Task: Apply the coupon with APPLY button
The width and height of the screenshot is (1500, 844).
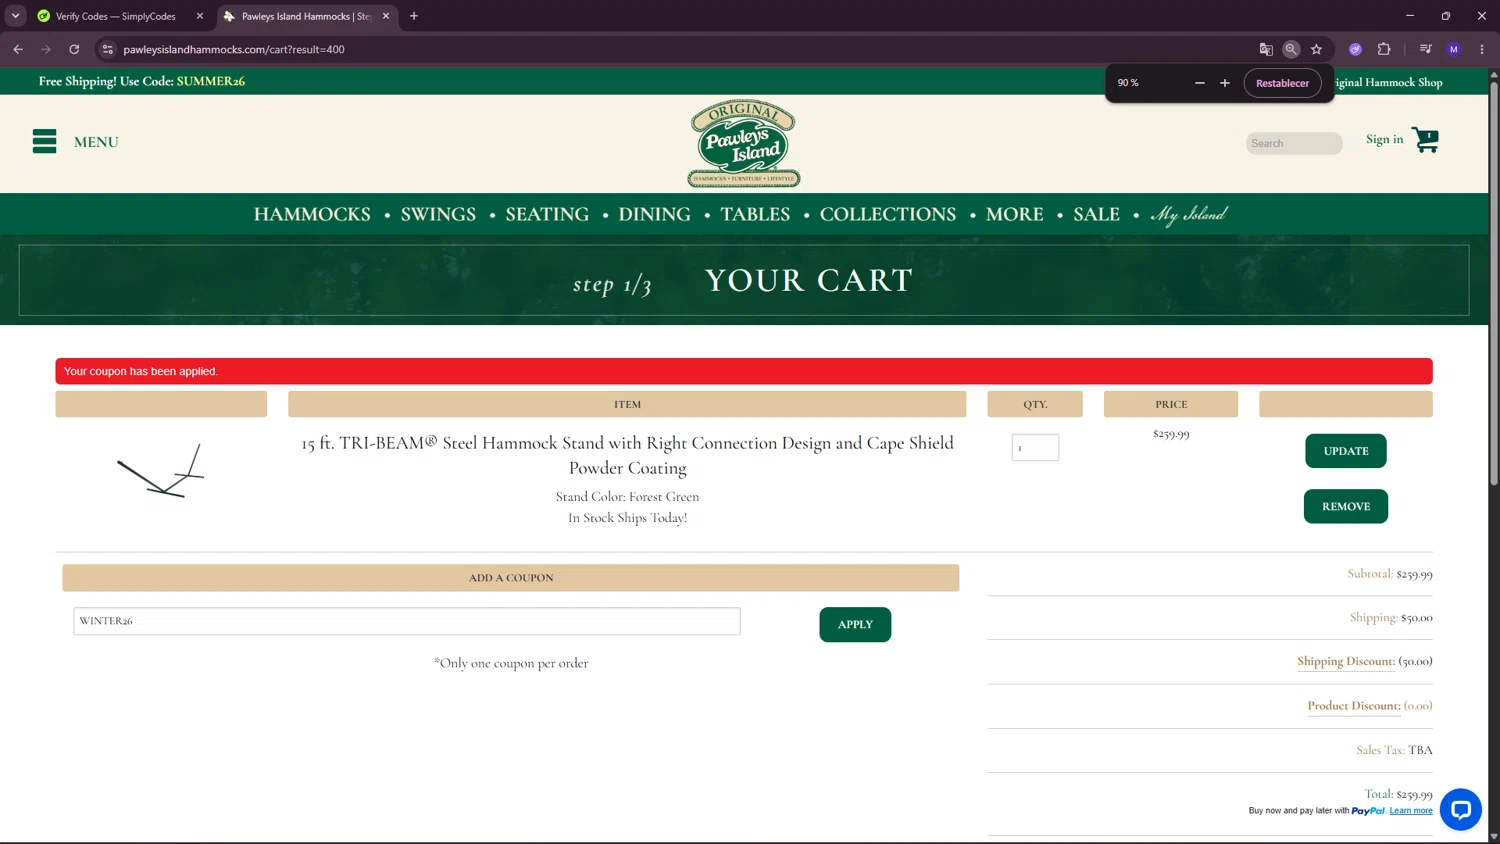Action: coord(855,624)
